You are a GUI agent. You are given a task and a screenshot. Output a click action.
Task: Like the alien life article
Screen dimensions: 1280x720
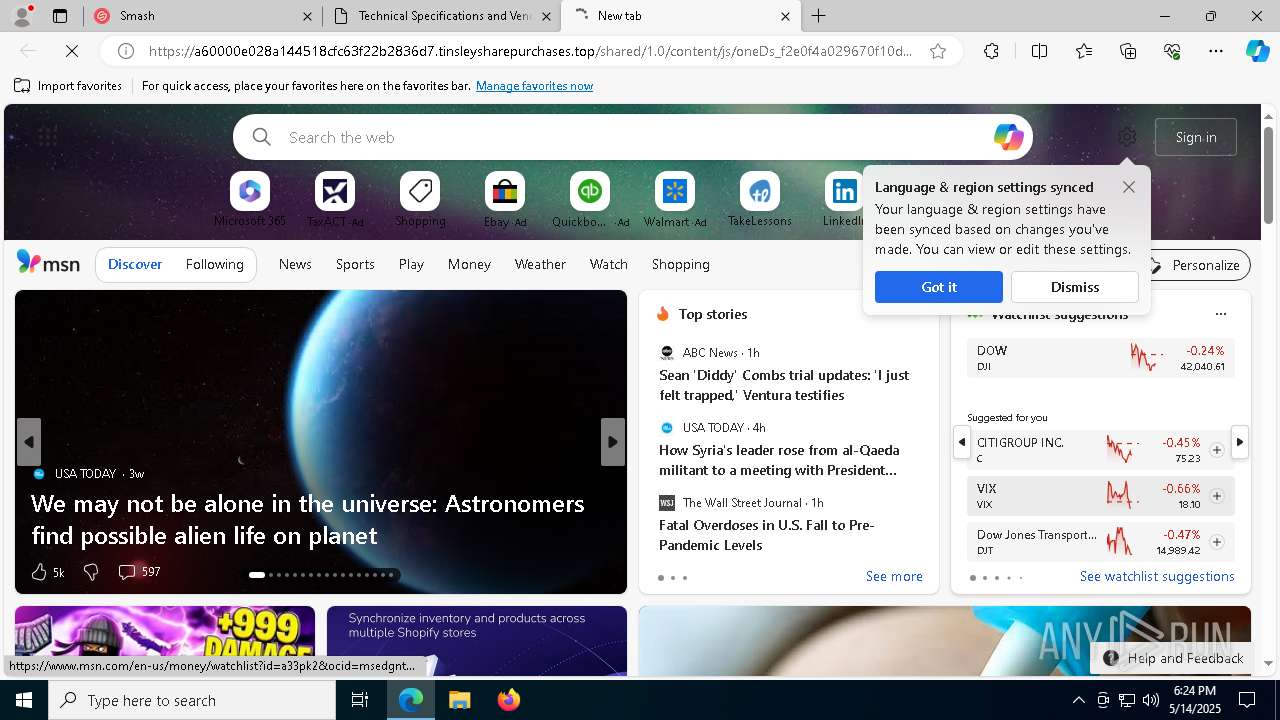click(x=47, y=572)
